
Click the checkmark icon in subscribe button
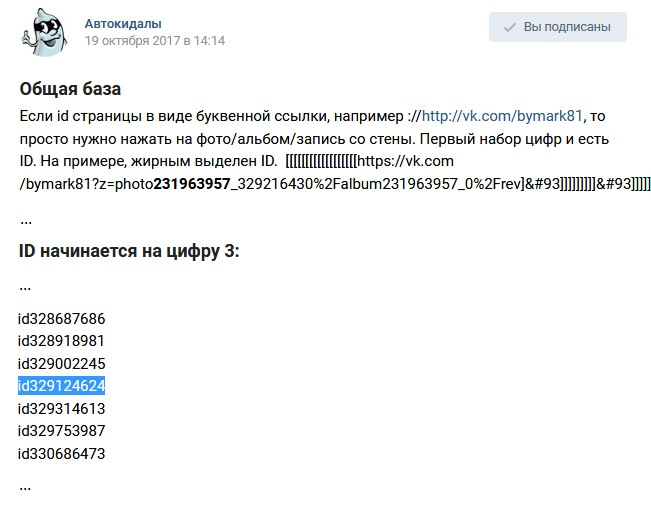(510, 27)
